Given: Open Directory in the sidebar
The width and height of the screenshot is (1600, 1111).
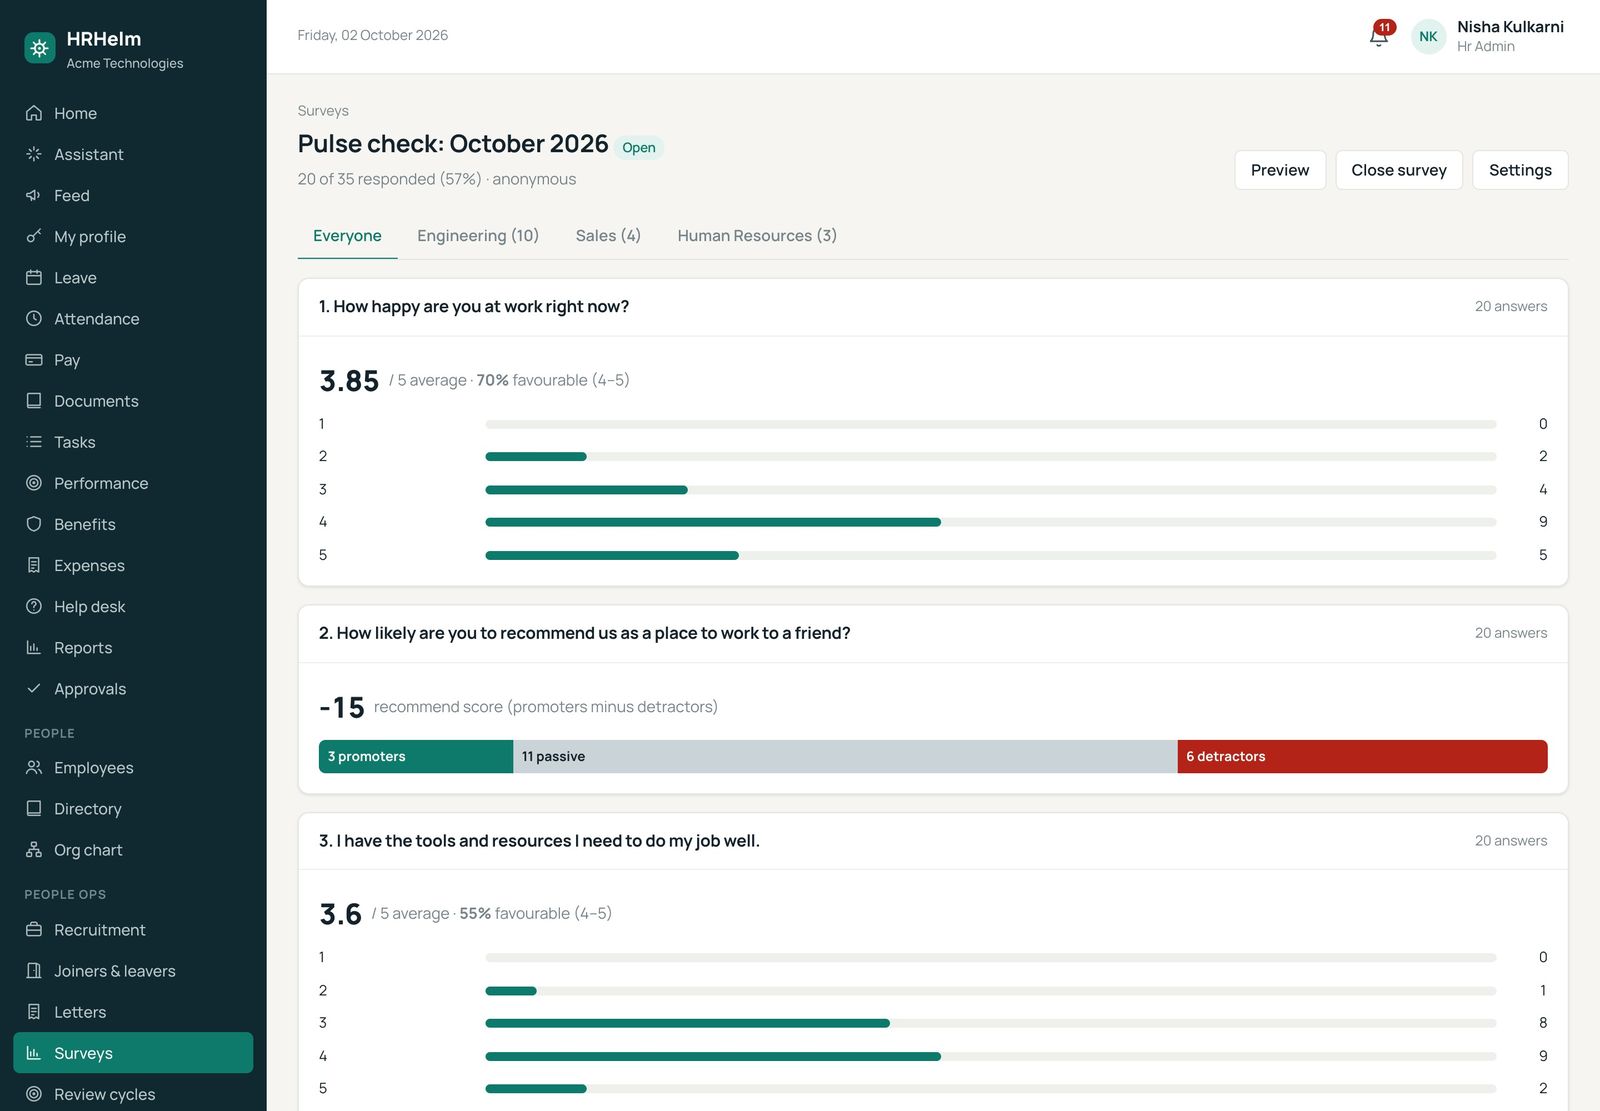Looking at the screenshot, I should pos(133,809).
